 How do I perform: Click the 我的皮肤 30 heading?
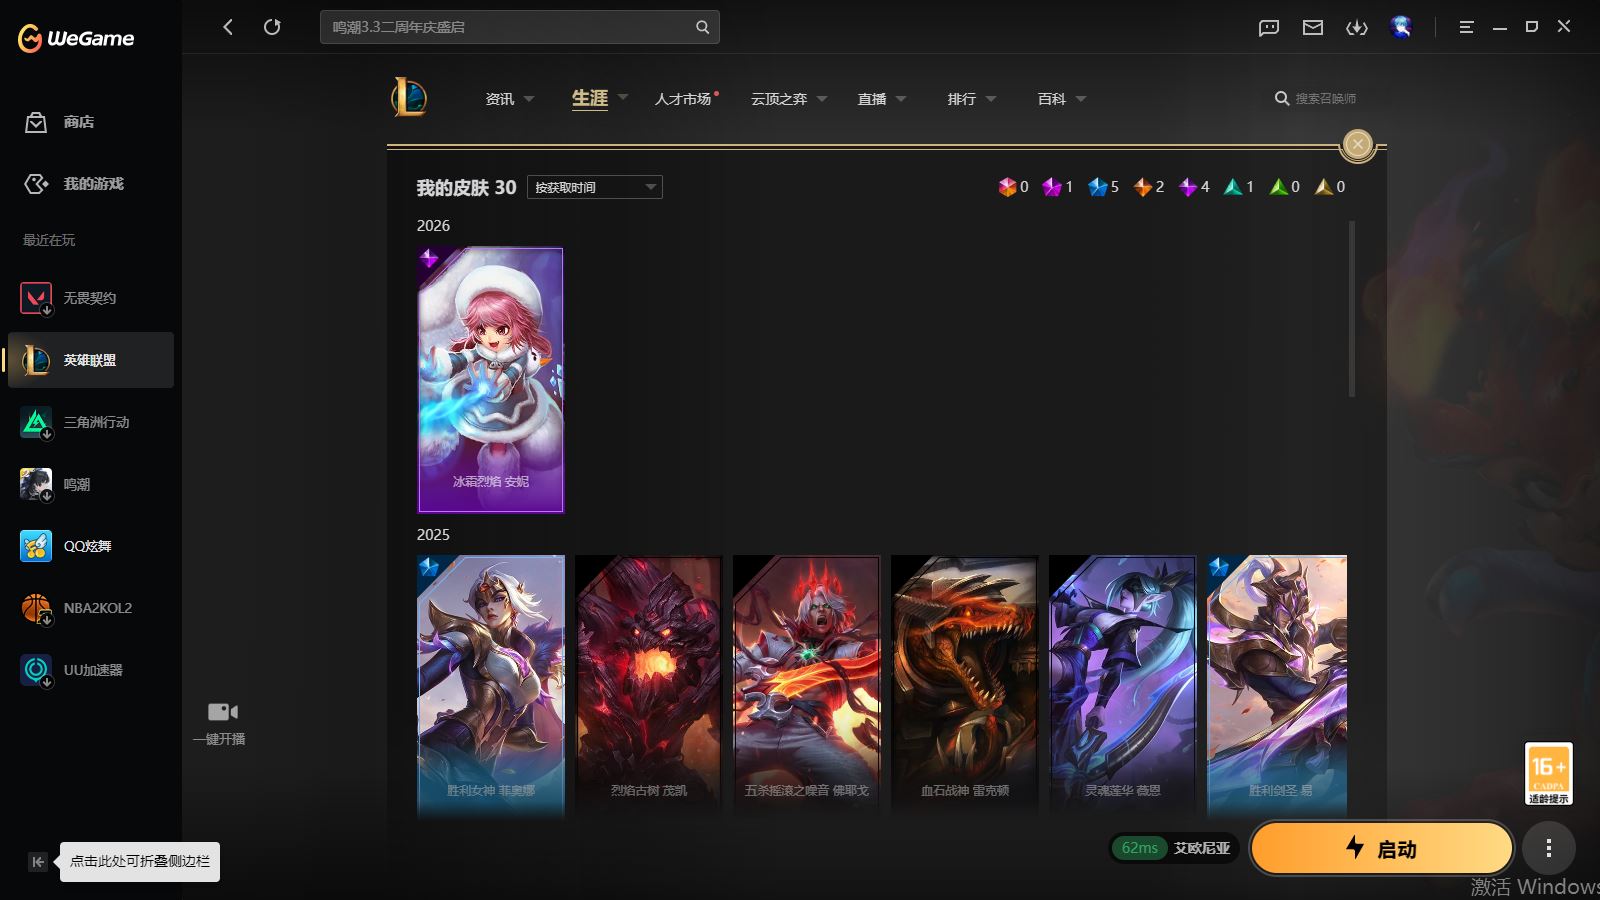pos(466,188)
